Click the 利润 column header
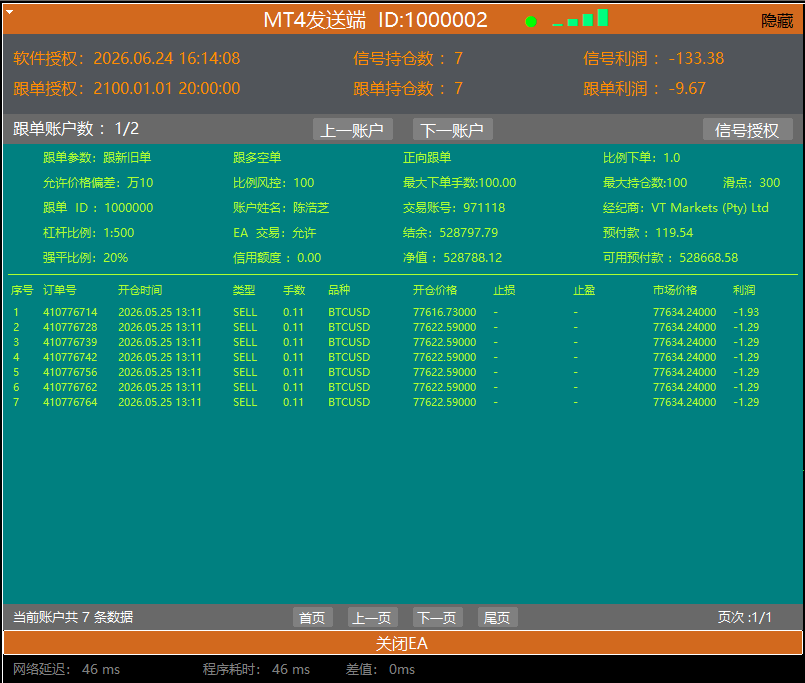This screenshot has width=805, height=683. point(744,290)
